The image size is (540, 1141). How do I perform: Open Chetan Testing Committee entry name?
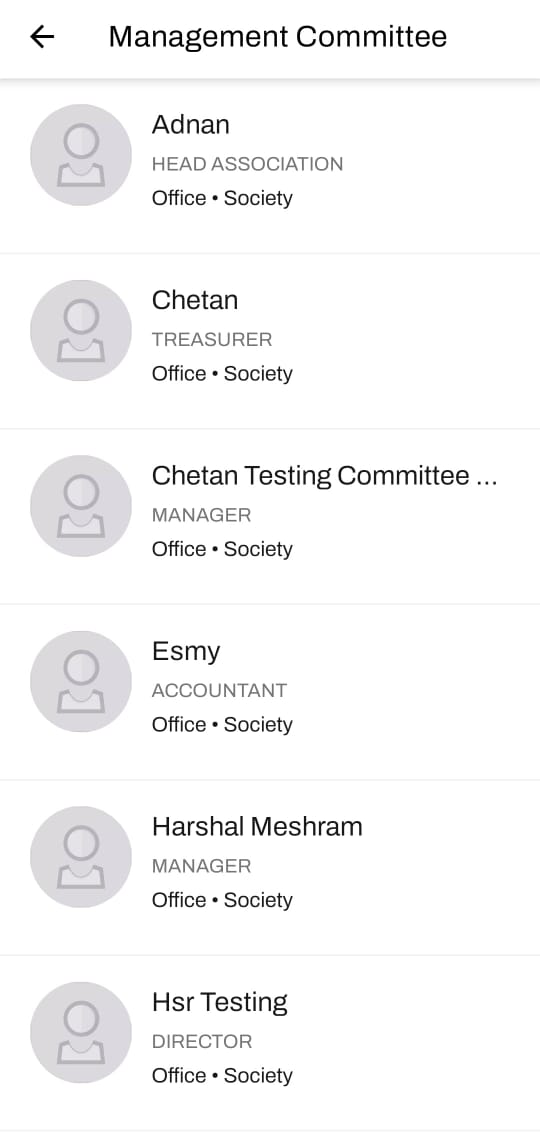[x=325, y=475]
